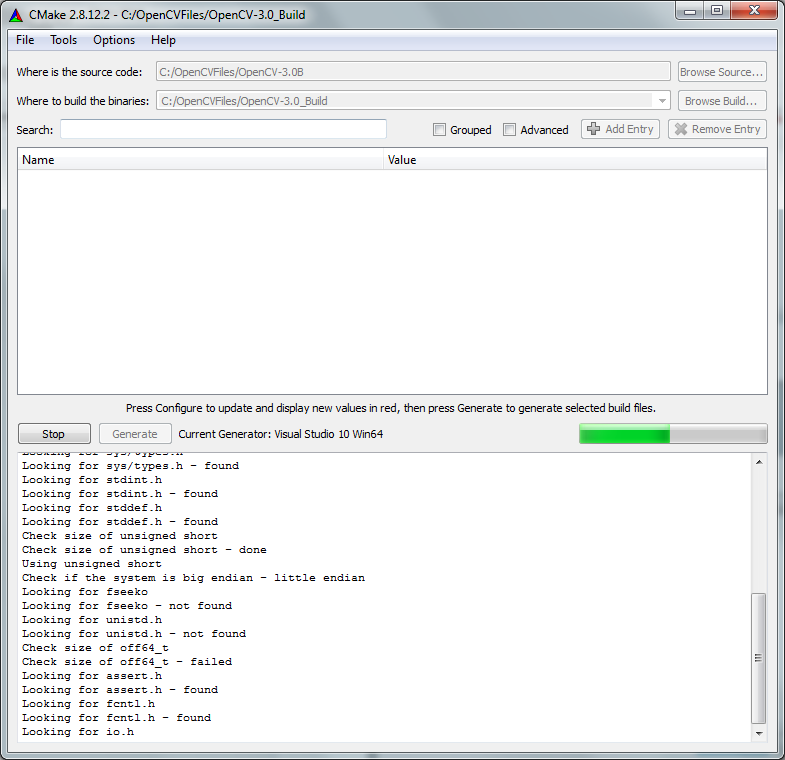Close the CMake window

pyautogui.click(x=754, y=11)
